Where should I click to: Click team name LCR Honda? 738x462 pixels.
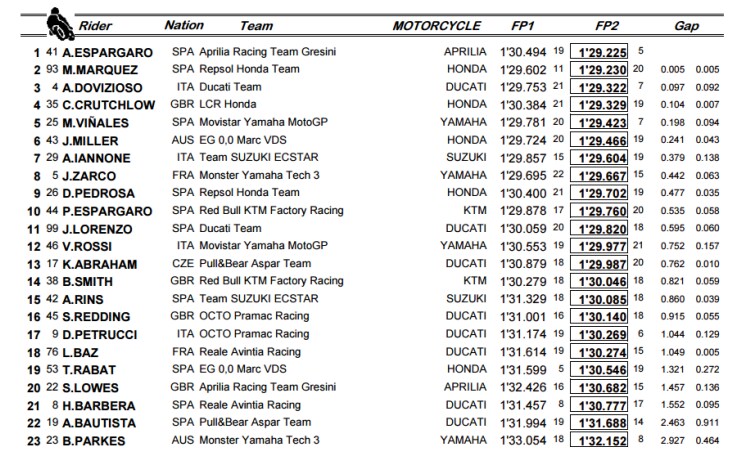click(228, 104)
